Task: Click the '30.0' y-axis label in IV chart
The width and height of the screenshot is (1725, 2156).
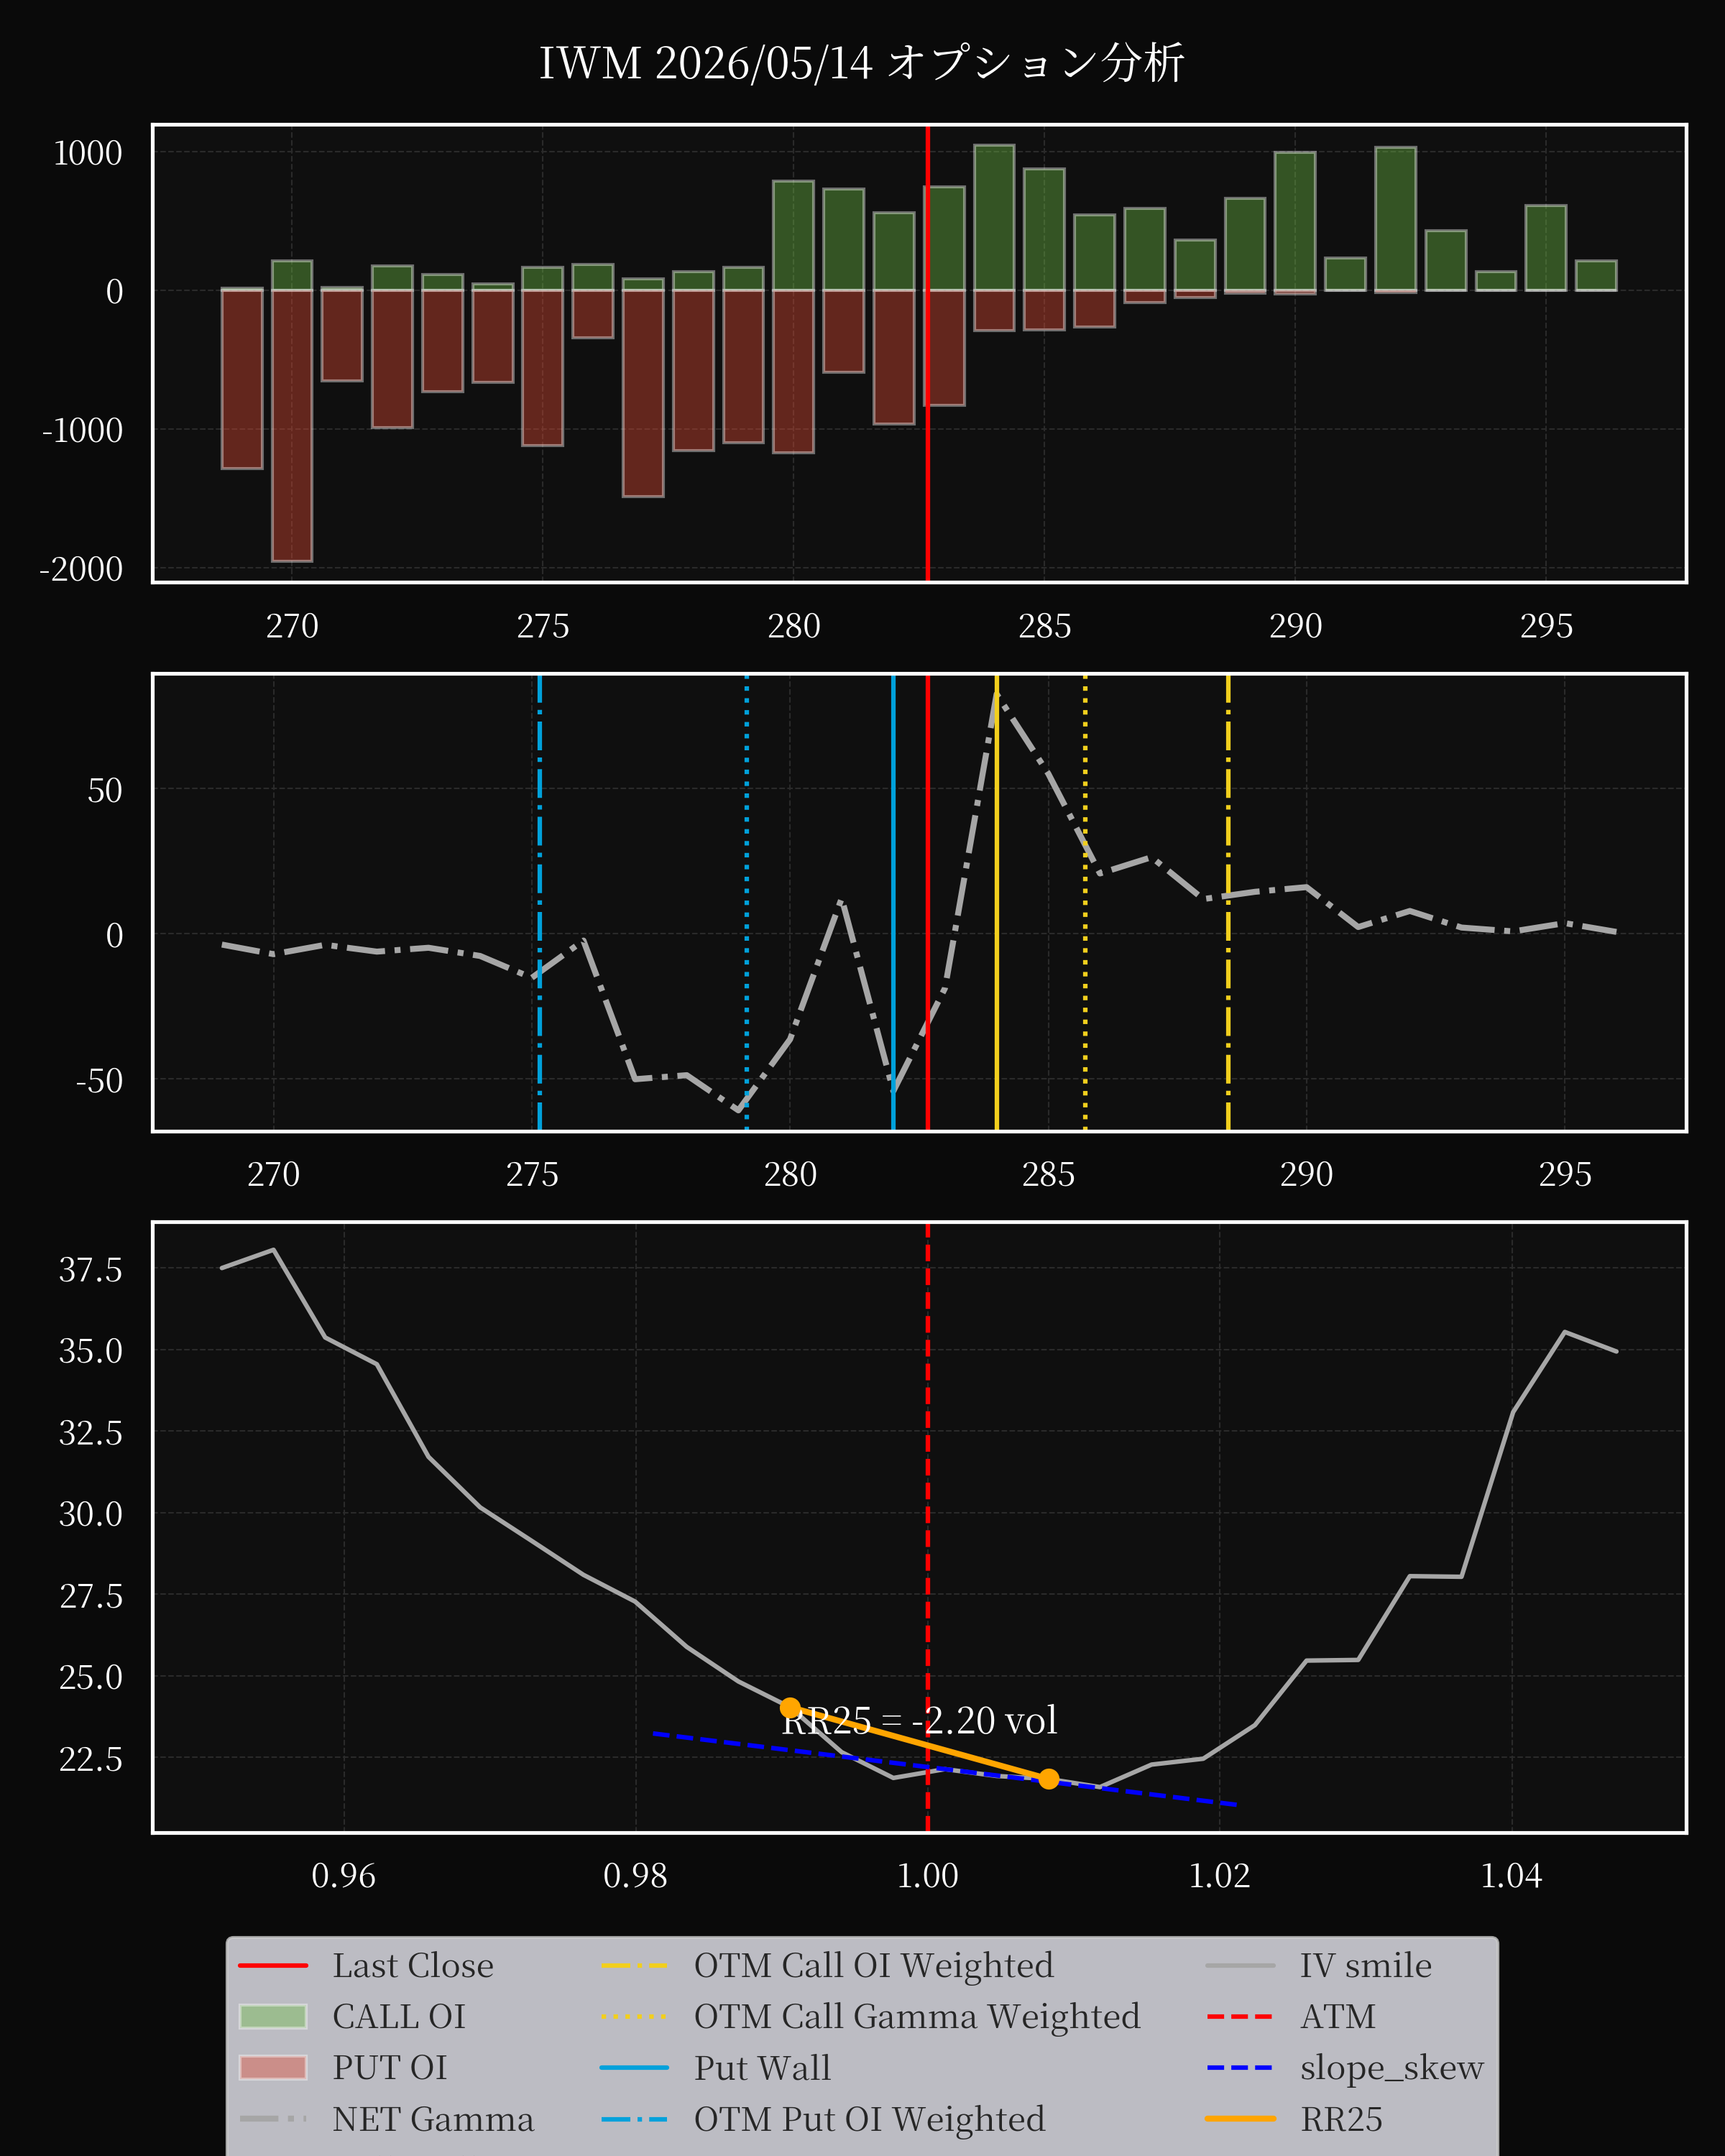Action: pos(91,1514)
